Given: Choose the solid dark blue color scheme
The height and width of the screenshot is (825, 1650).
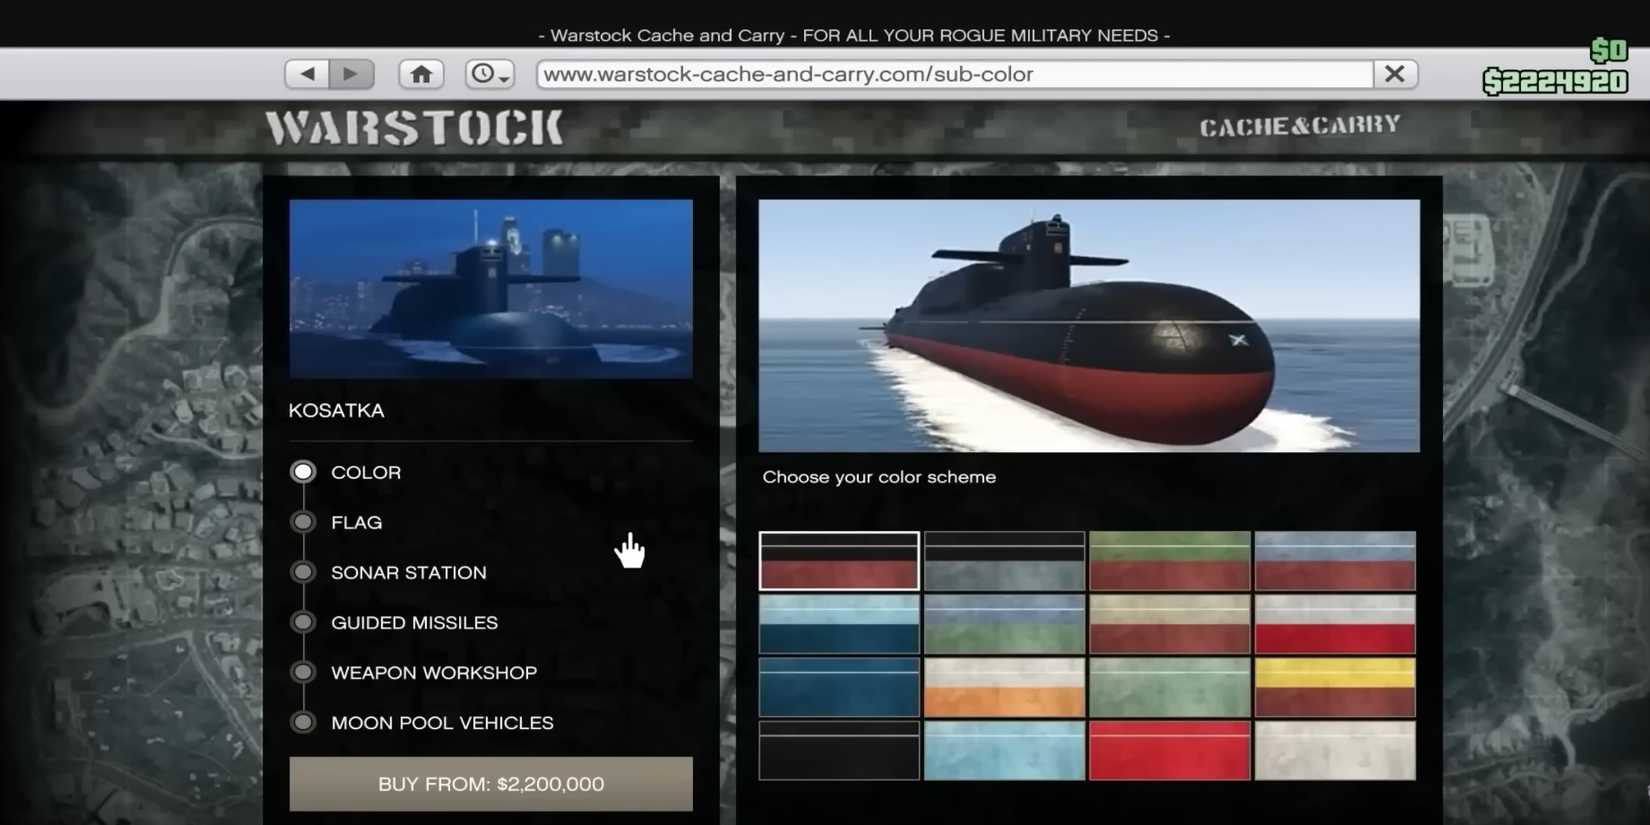Looking at the screenshot, I should coord(839,687).
